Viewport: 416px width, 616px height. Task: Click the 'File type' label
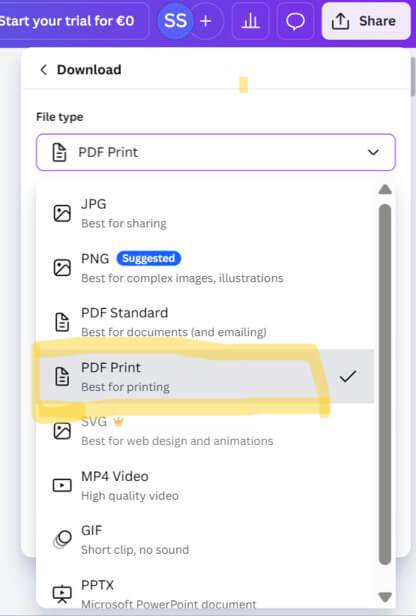[x=60, y=117]
